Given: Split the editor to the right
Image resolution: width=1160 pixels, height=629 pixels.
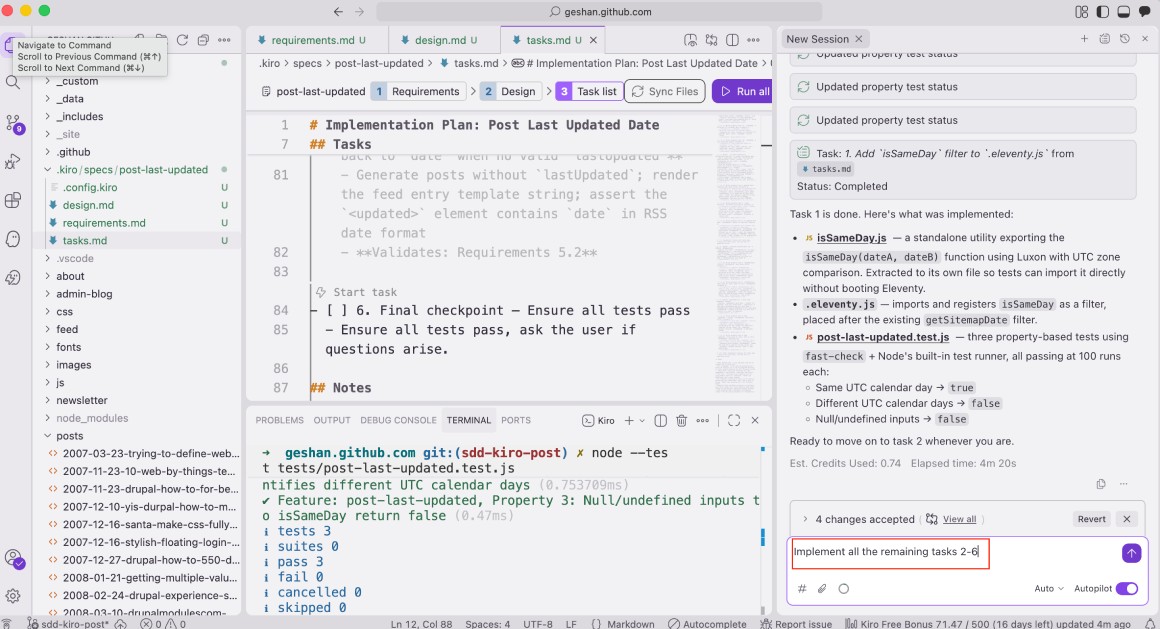Looking at the screenshot, I should pyautogui.click(x=732, y=40).
